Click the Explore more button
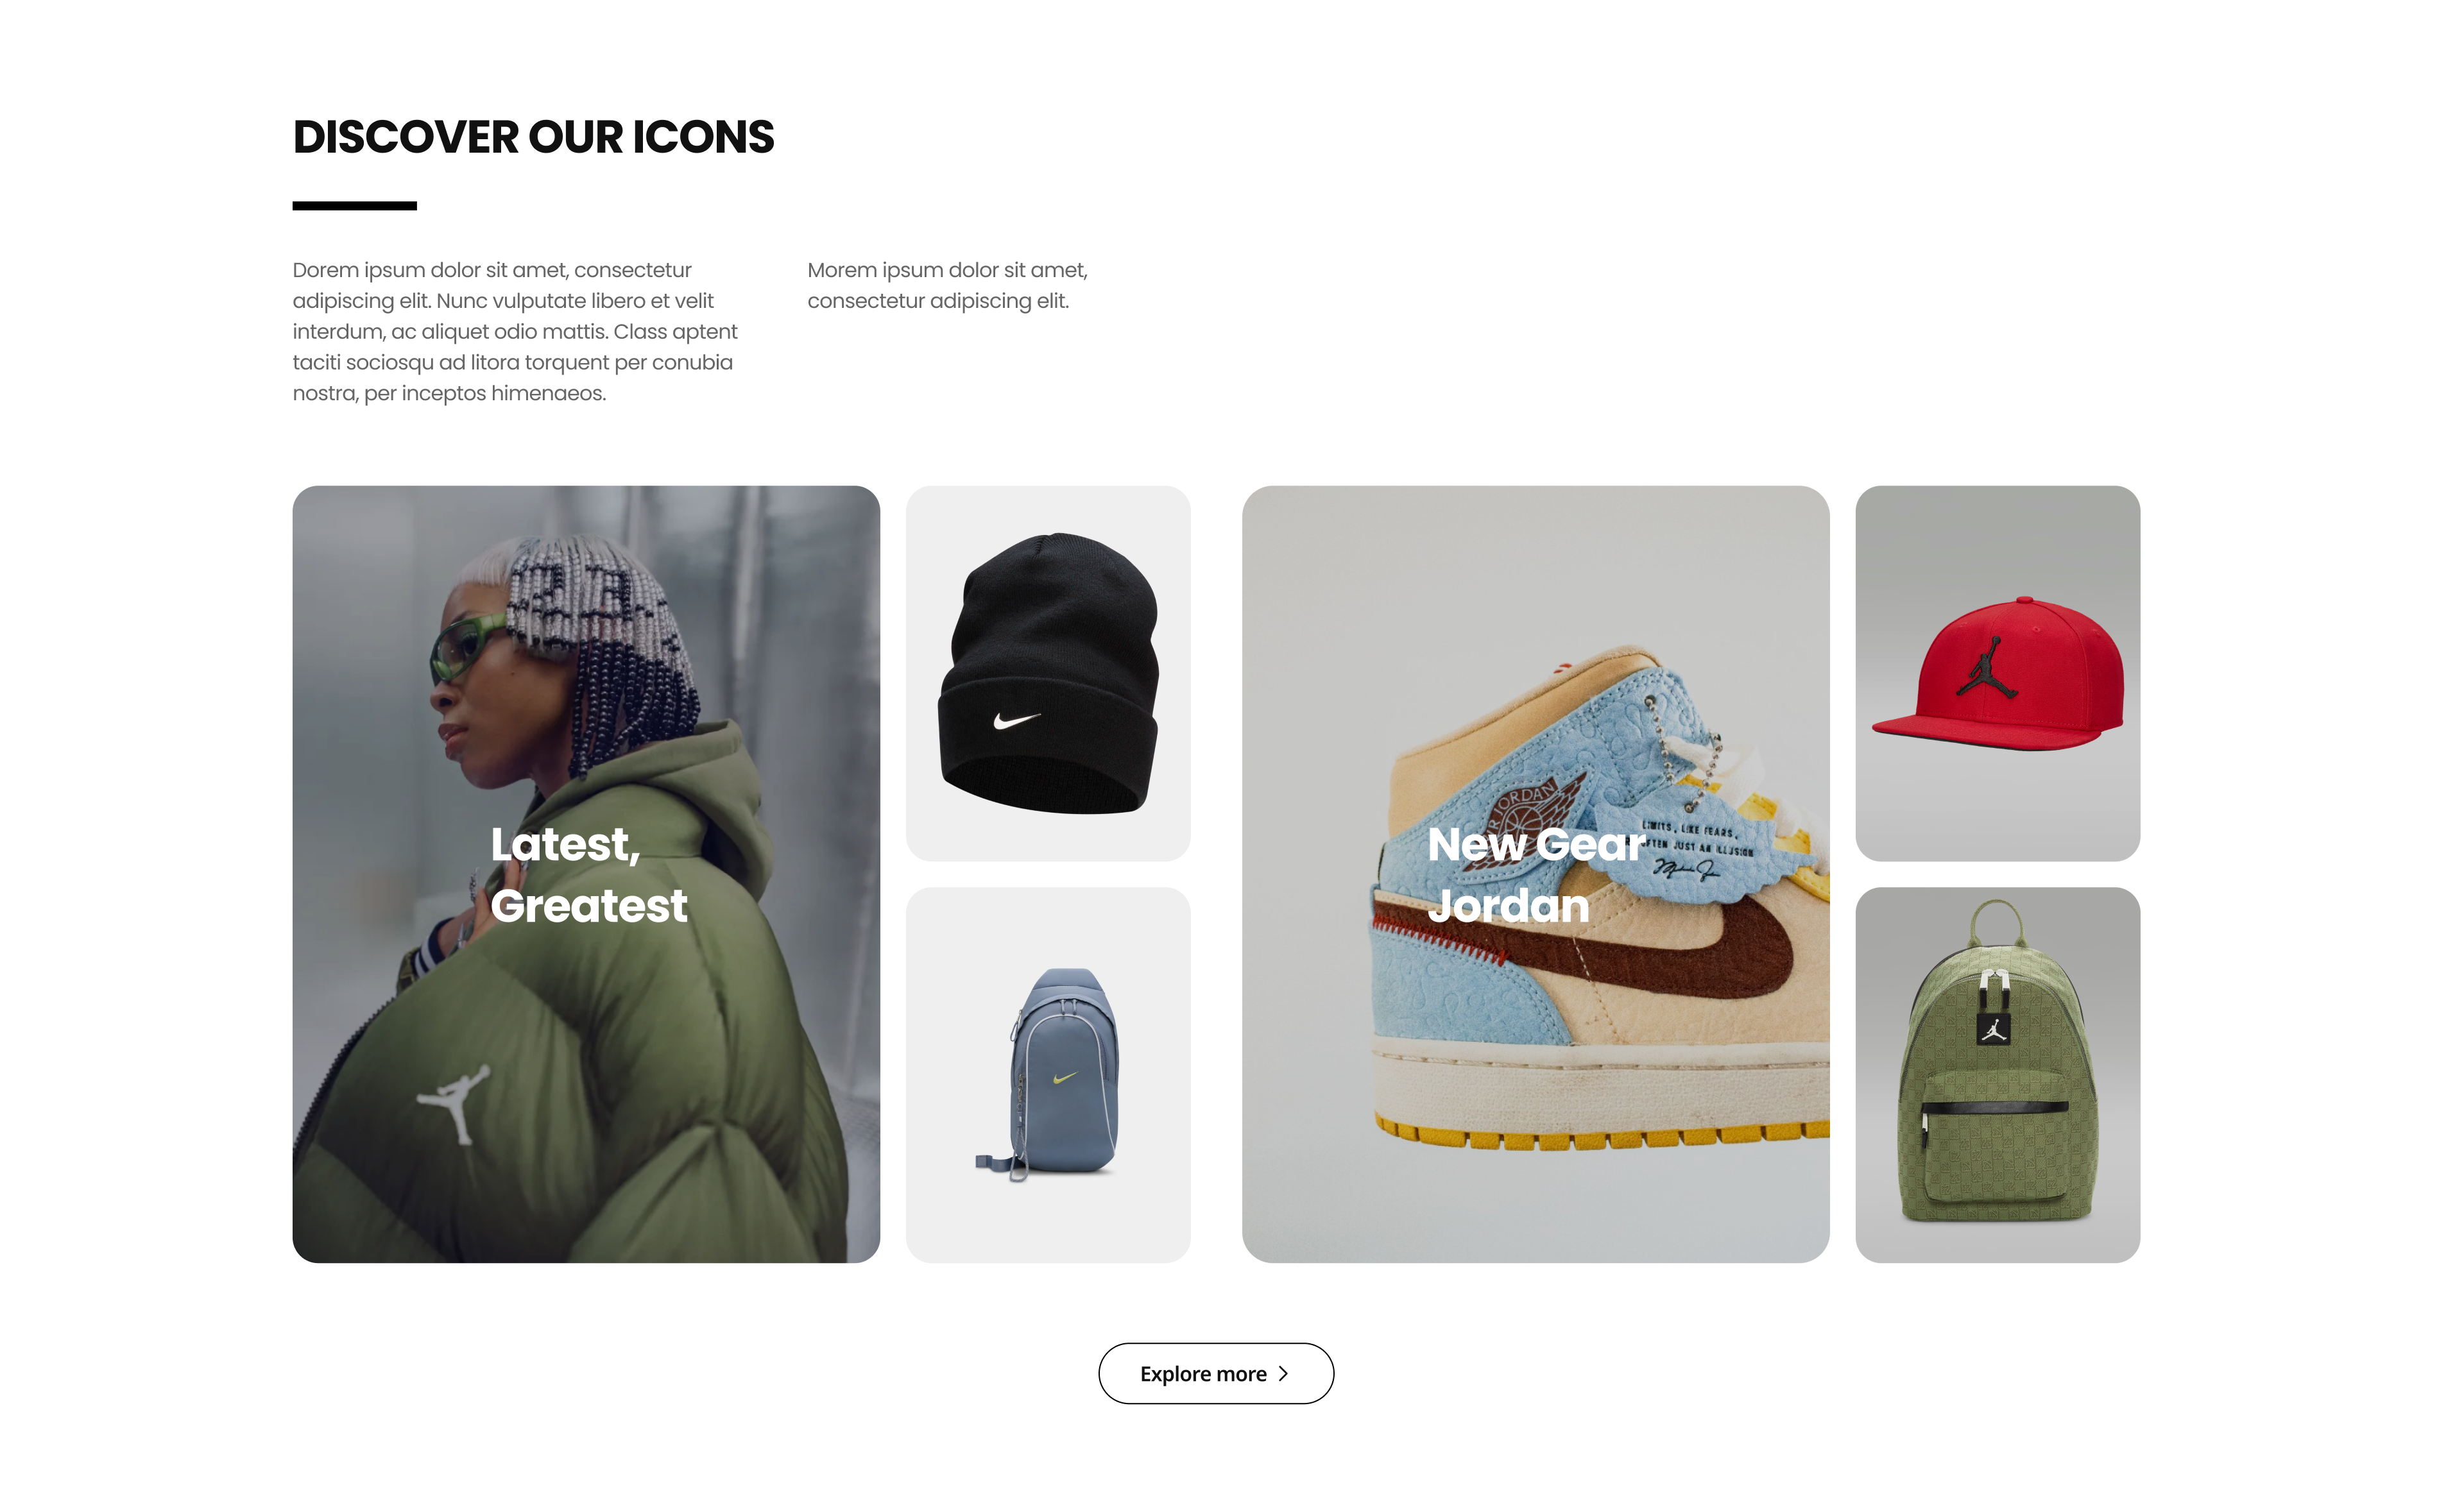The height and width of the screenshot is (1510, 2464). click(x=1215, y=1373)
